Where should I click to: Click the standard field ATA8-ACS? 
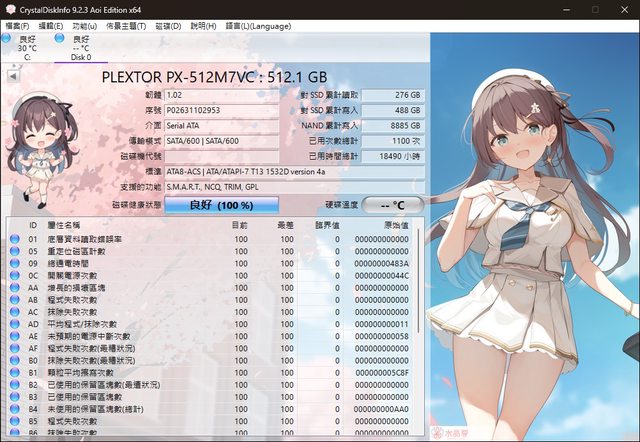294,172
